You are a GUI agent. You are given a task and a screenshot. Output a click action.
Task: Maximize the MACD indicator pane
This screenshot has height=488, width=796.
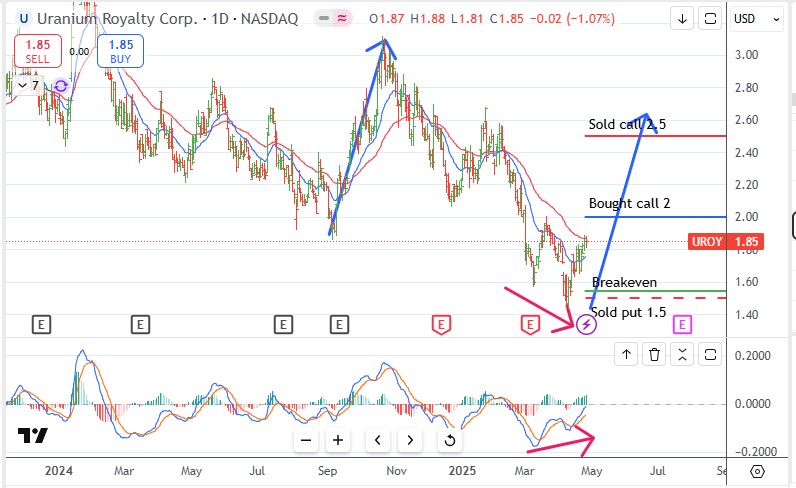tap(710, 354)
